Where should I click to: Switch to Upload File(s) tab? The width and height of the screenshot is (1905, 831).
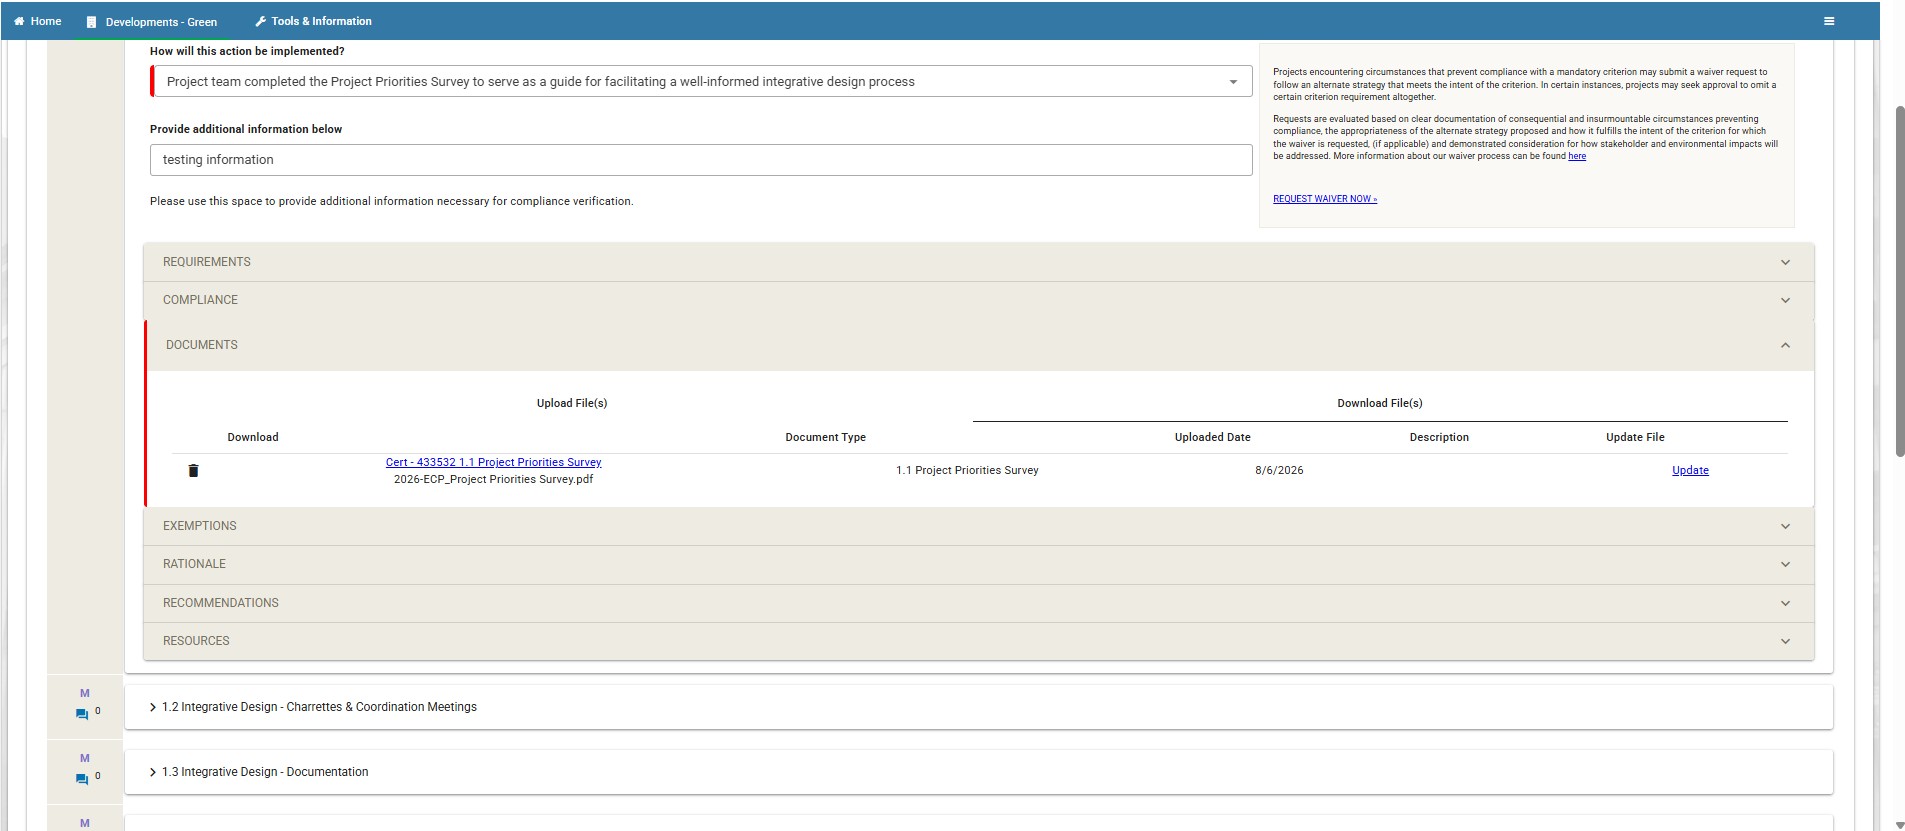tap(572, 403)
